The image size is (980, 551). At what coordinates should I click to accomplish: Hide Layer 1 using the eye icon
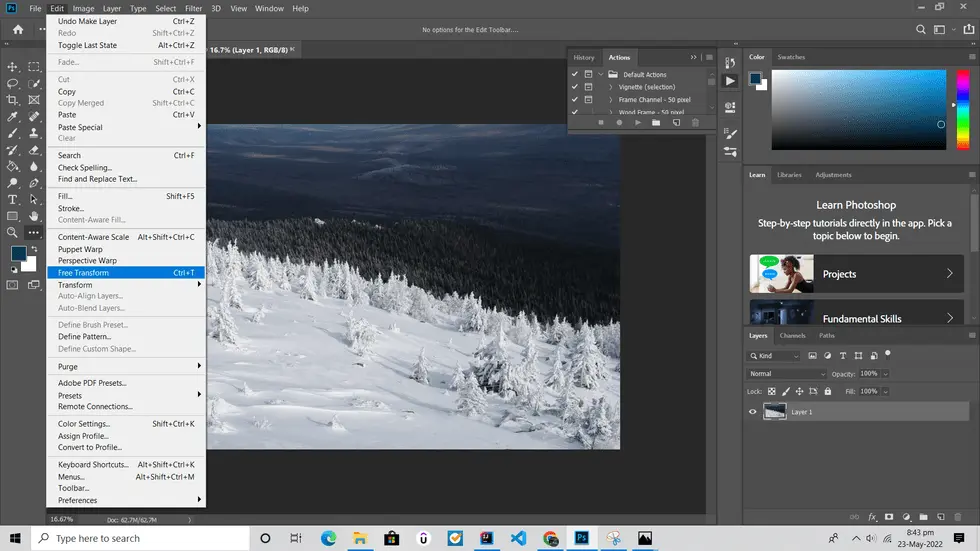pos(753,411)
